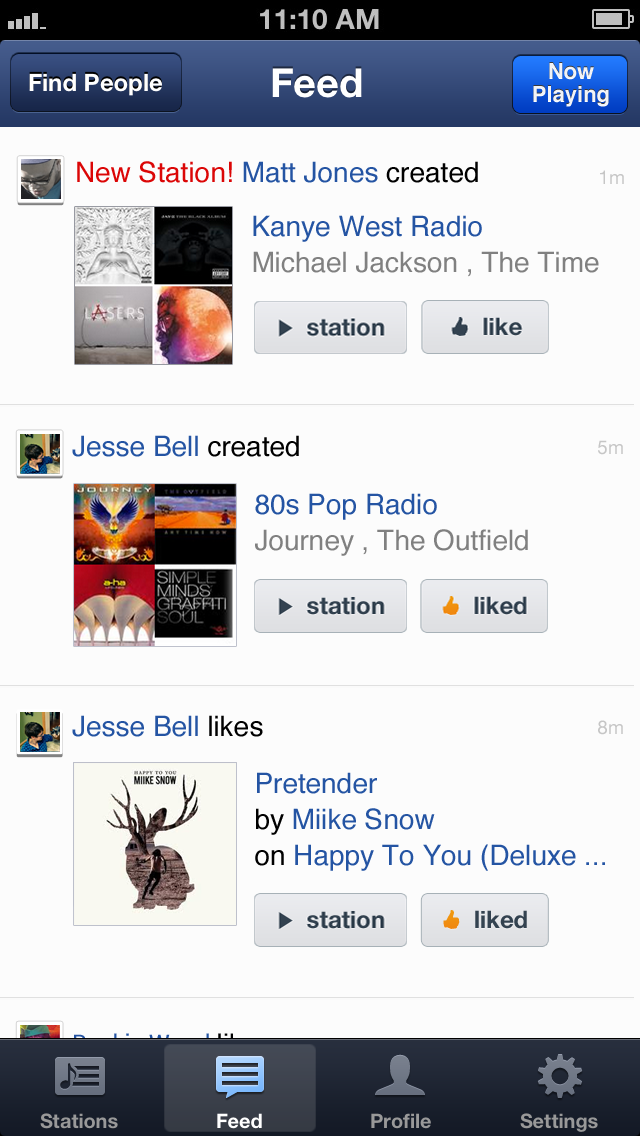Open the Stations tab
The height and width of the screenshot is (1136, 640).
(x=79, y=1090)
